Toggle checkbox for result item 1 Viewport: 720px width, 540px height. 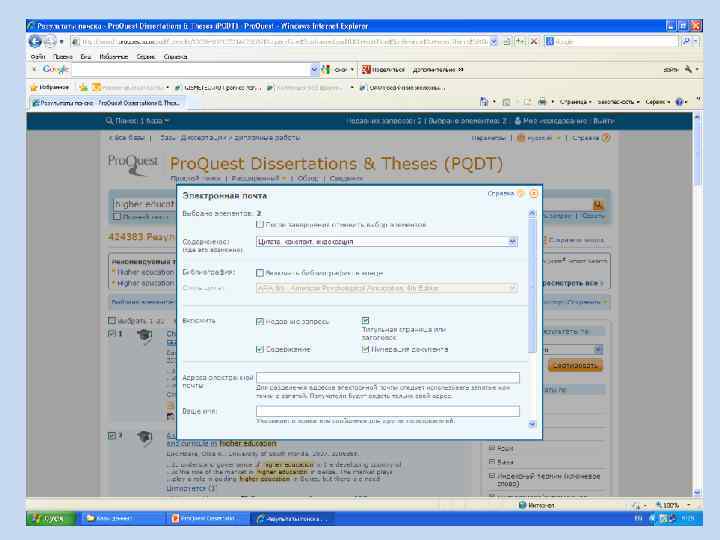pos(112,333)
